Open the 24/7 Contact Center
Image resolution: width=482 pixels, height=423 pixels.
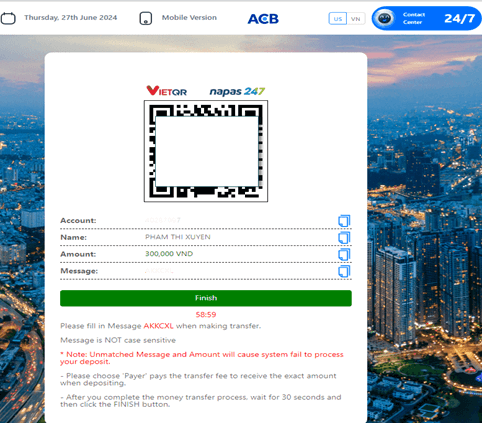pyautogui.click(x=427, y=18)
